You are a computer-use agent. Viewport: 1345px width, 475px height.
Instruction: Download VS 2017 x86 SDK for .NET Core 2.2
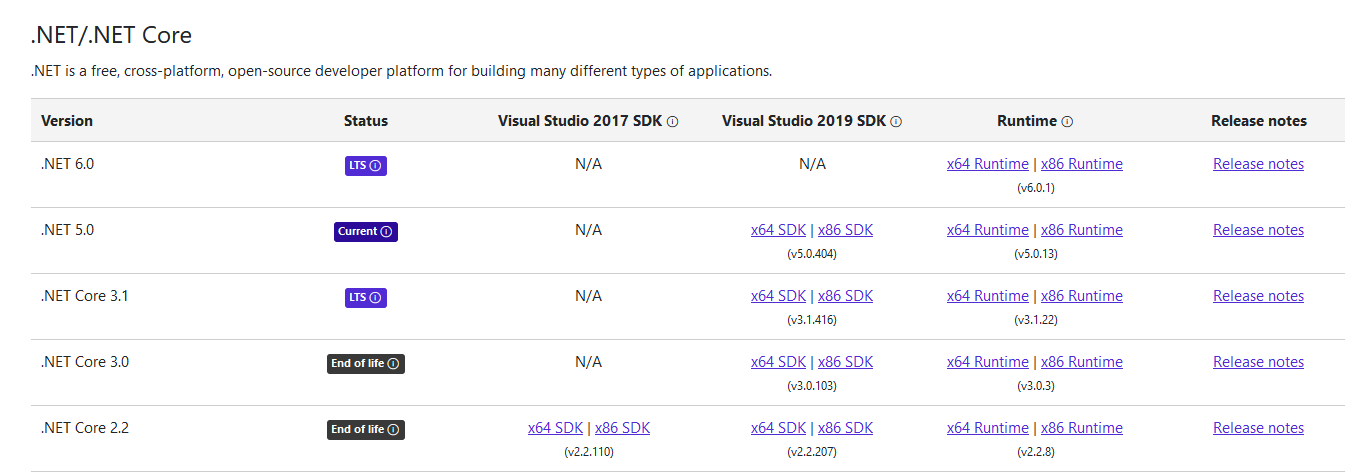coord(622,428)
